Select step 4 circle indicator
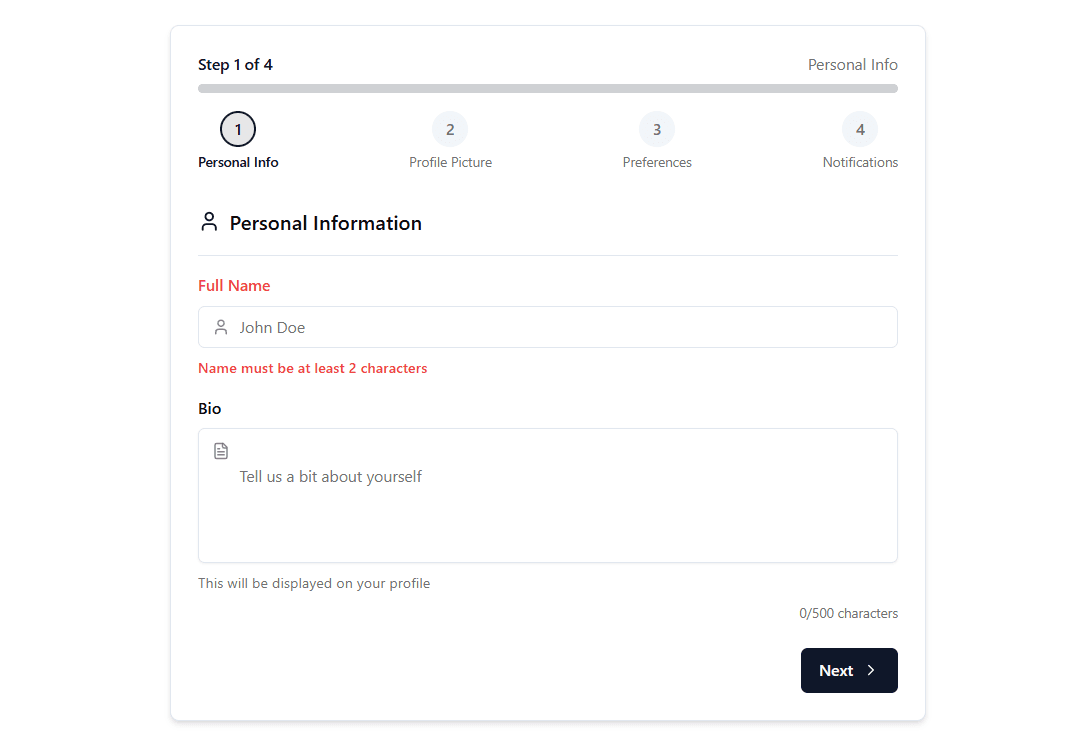The height and width of the screenshot is (747, 1089). click(860, 129)
